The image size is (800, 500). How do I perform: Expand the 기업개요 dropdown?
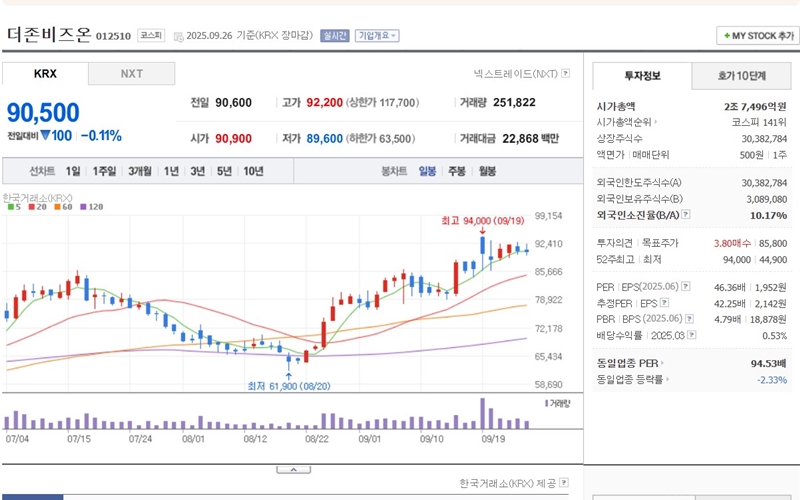point(377,36)
